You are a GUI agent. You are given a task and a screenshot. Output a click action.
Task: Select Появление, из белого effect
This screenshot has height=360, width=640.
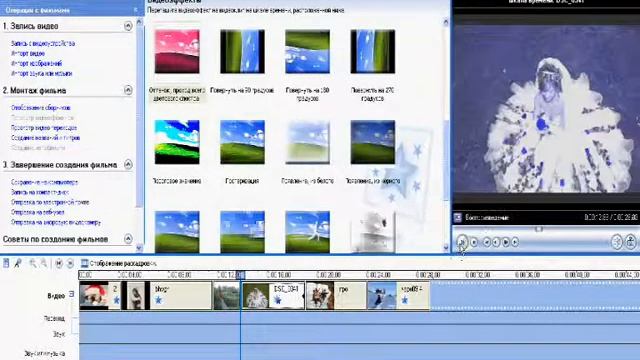(x=307, y=142)
